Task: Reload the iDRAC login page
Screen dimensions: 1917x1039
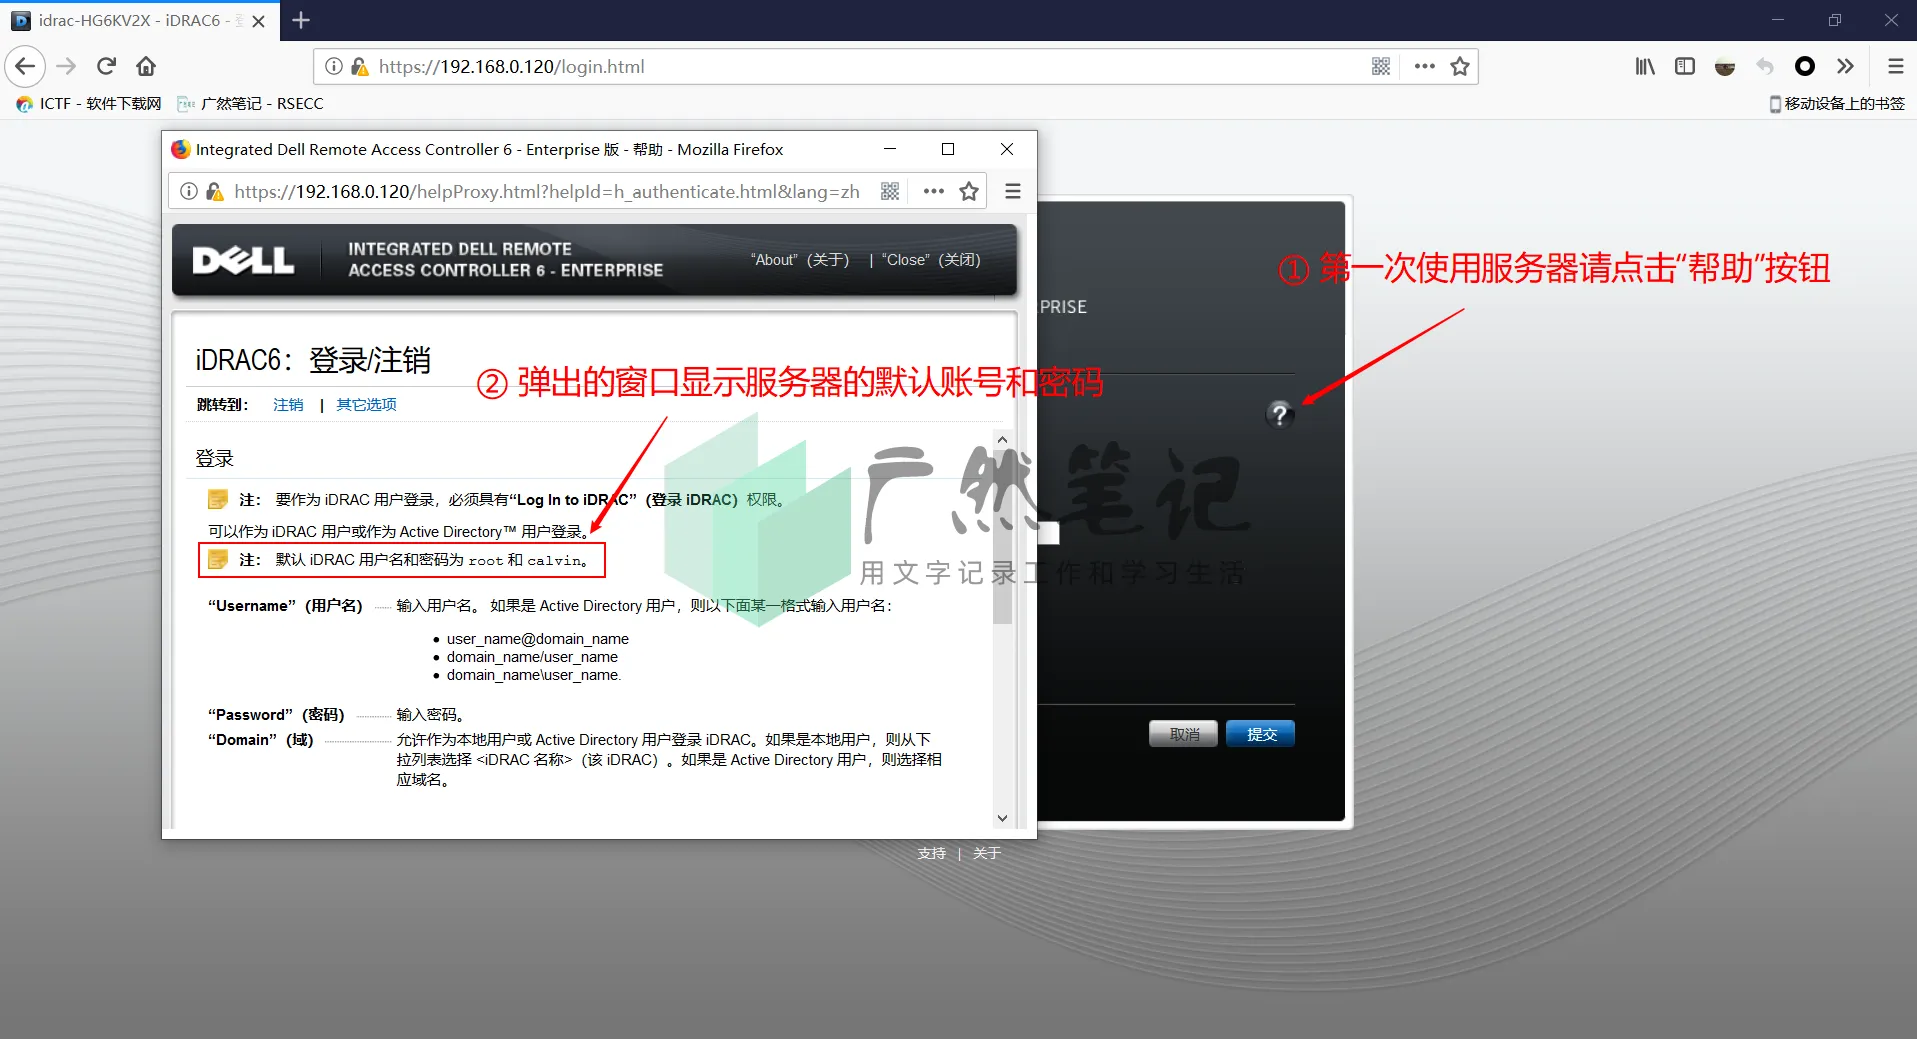Action: pos(106,66)
